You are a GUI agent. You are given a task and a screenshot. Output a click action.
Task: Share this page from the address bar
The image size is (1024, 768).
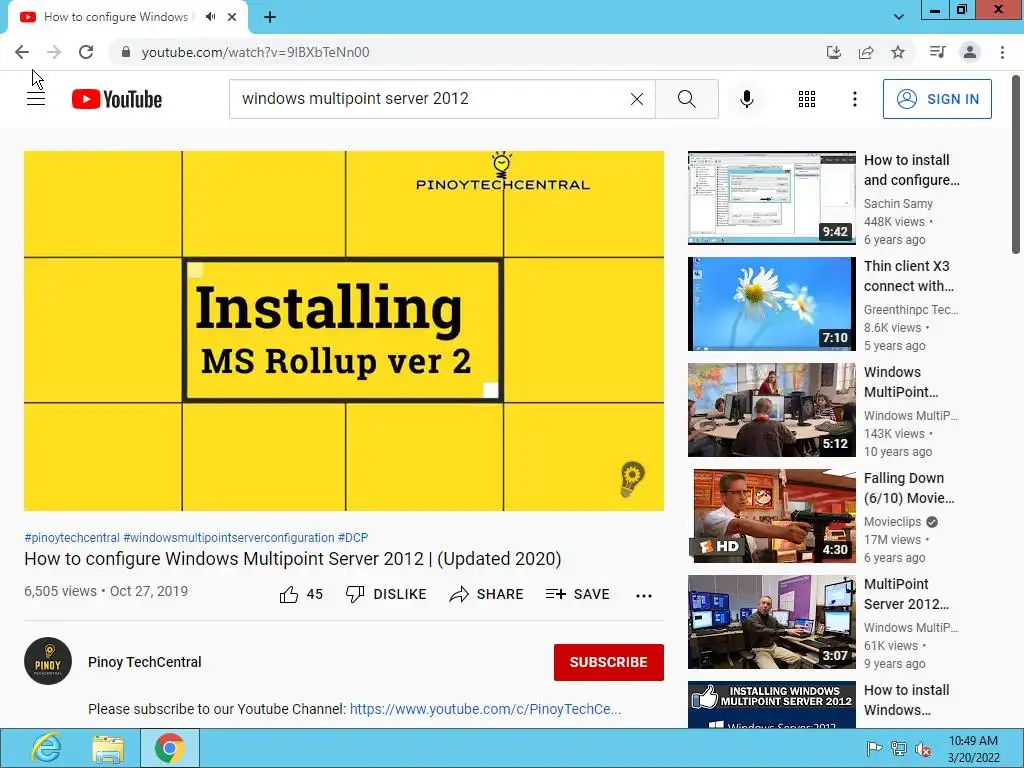pyautogui.click(x=866, y=52)
